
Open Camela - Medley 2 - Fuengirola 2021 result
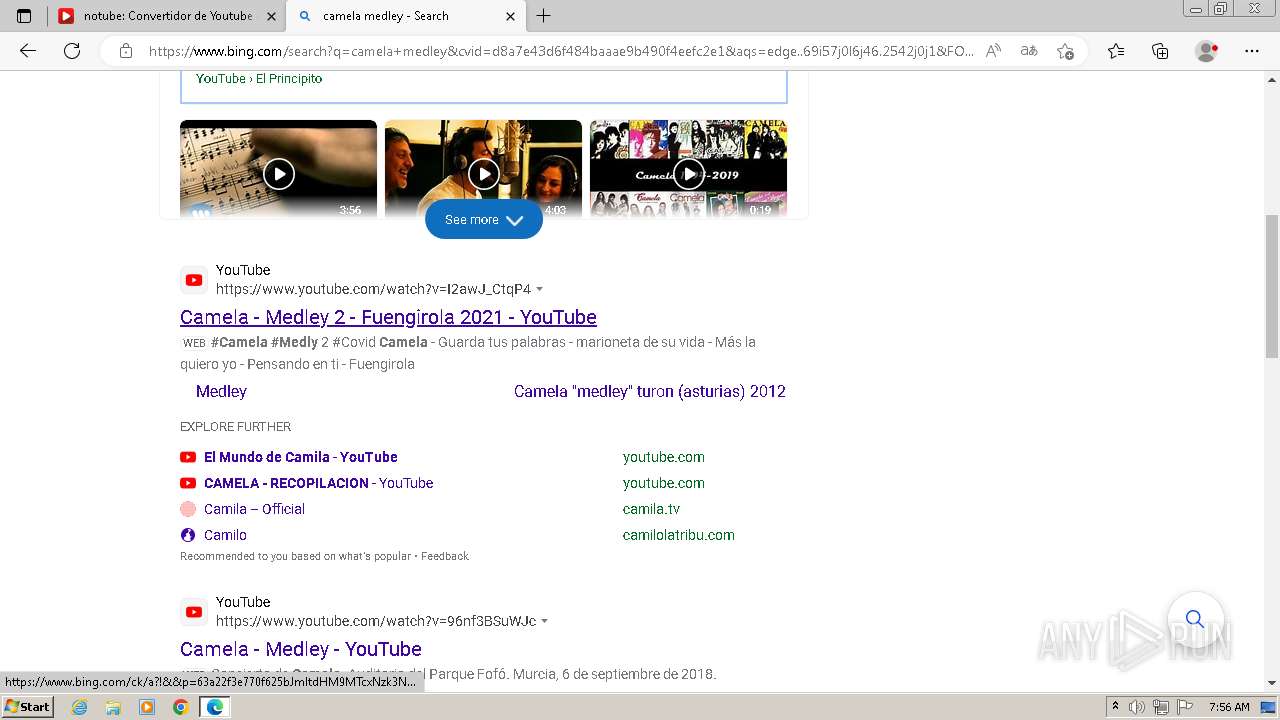(x=388, y=317)
